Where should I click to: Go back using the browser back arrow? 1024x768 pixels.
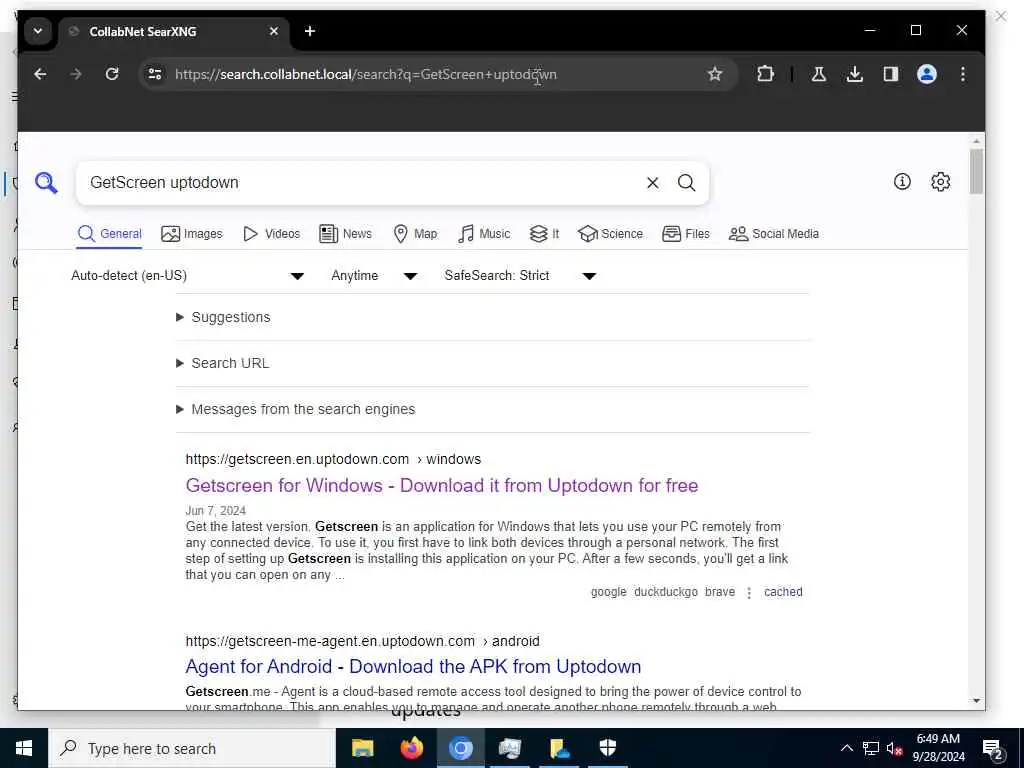point(40,74)
